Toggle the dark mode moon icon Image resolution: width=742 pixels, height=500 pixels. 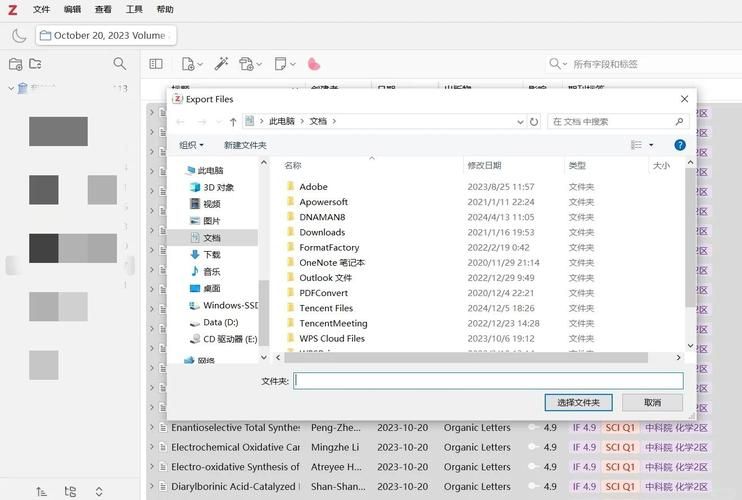pos(19,35)
